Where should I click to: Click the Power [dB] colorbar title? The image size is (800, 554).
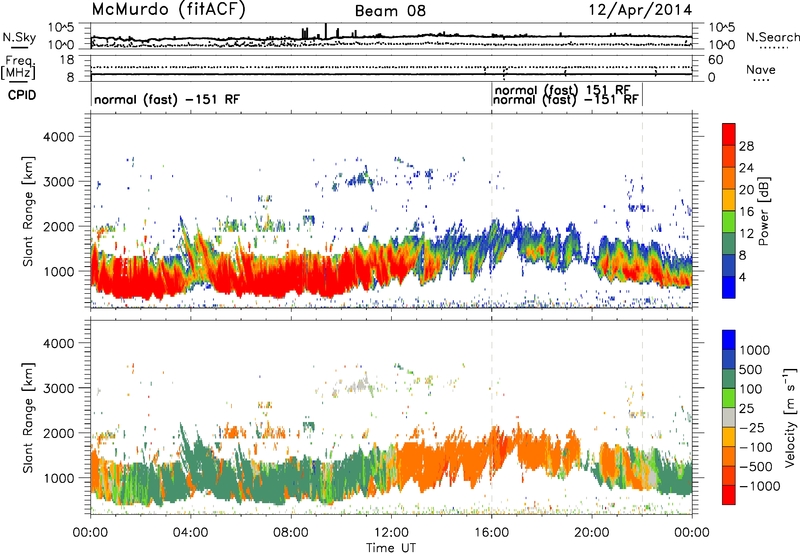coord(764,211)
